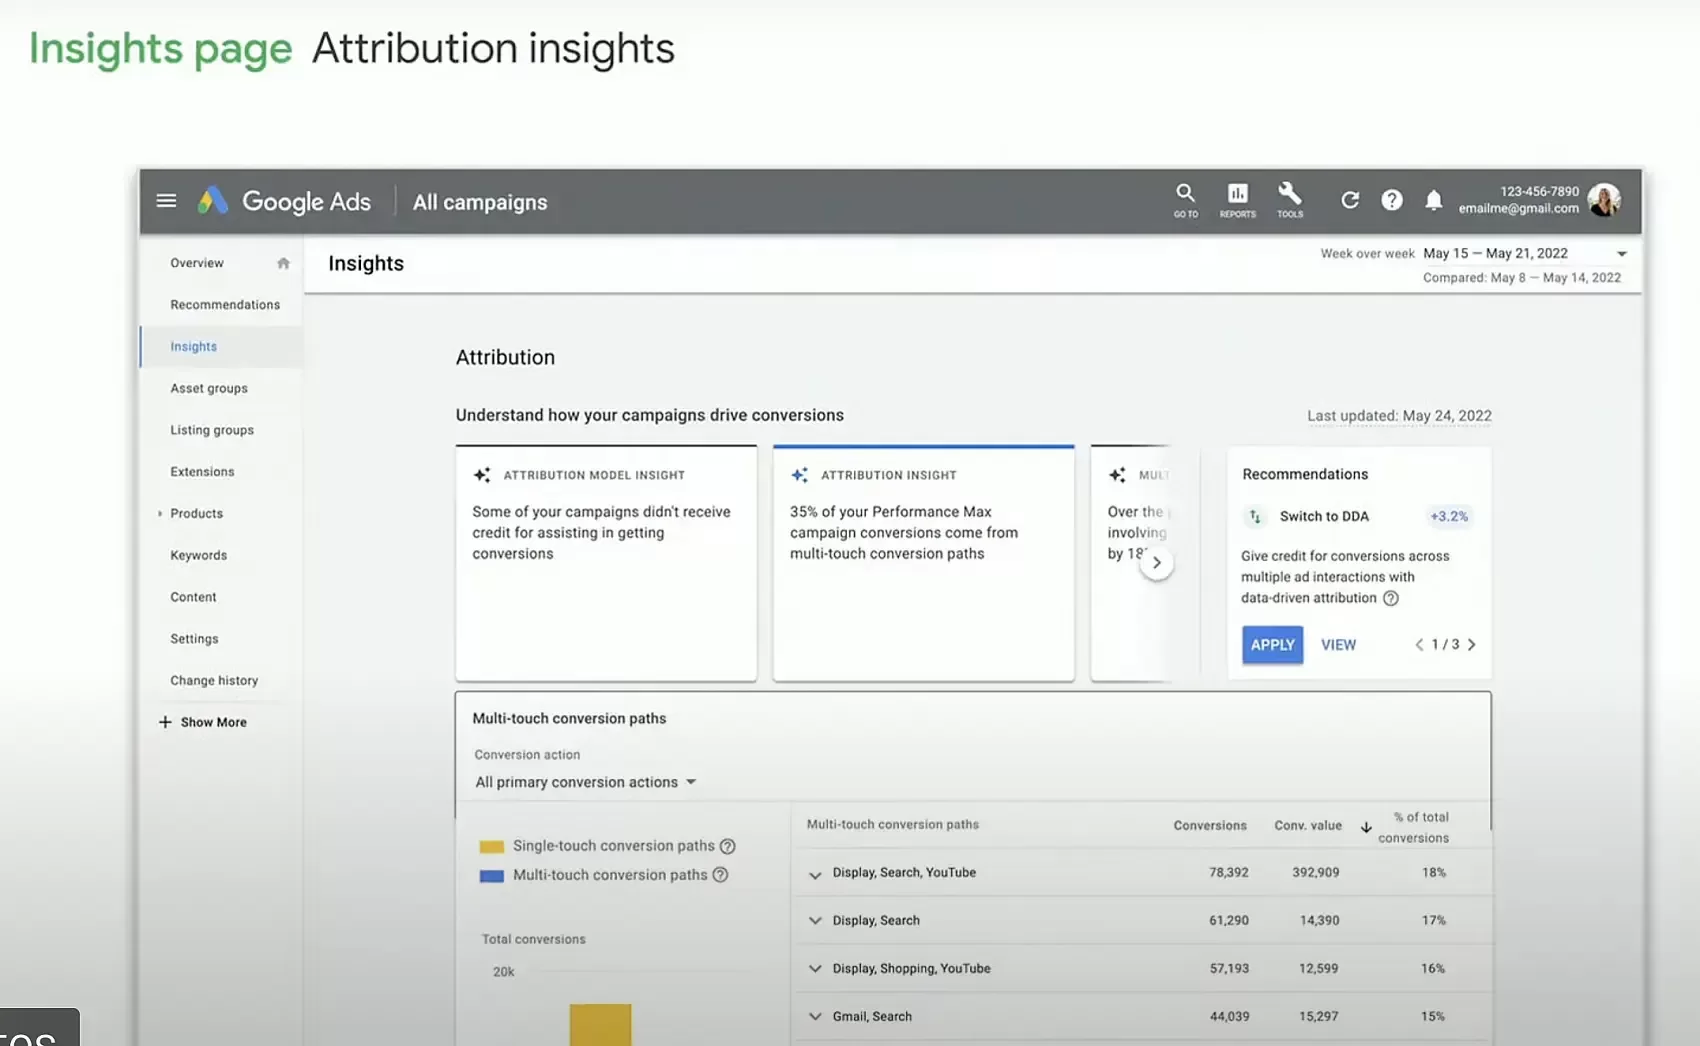Go to previous recommendation chevron

coord(1419,645)
